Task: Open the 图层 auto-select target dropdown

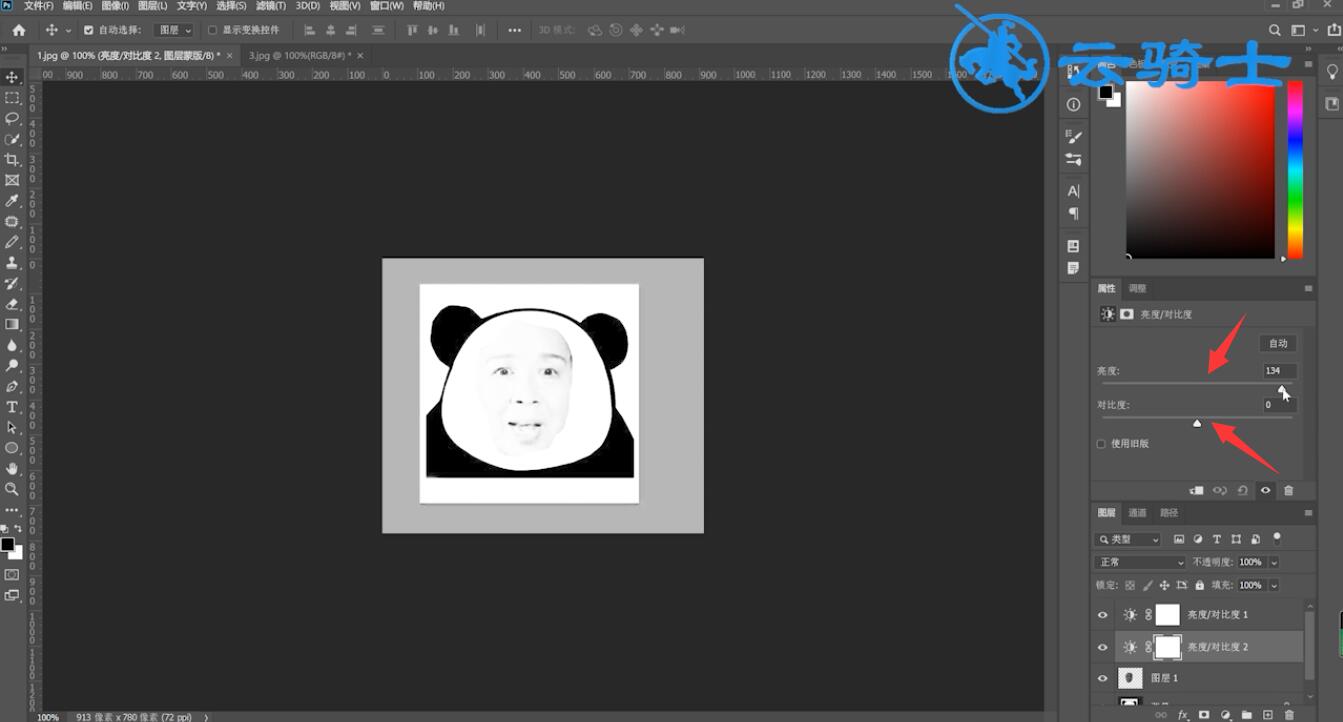Action: coord(174,30)
